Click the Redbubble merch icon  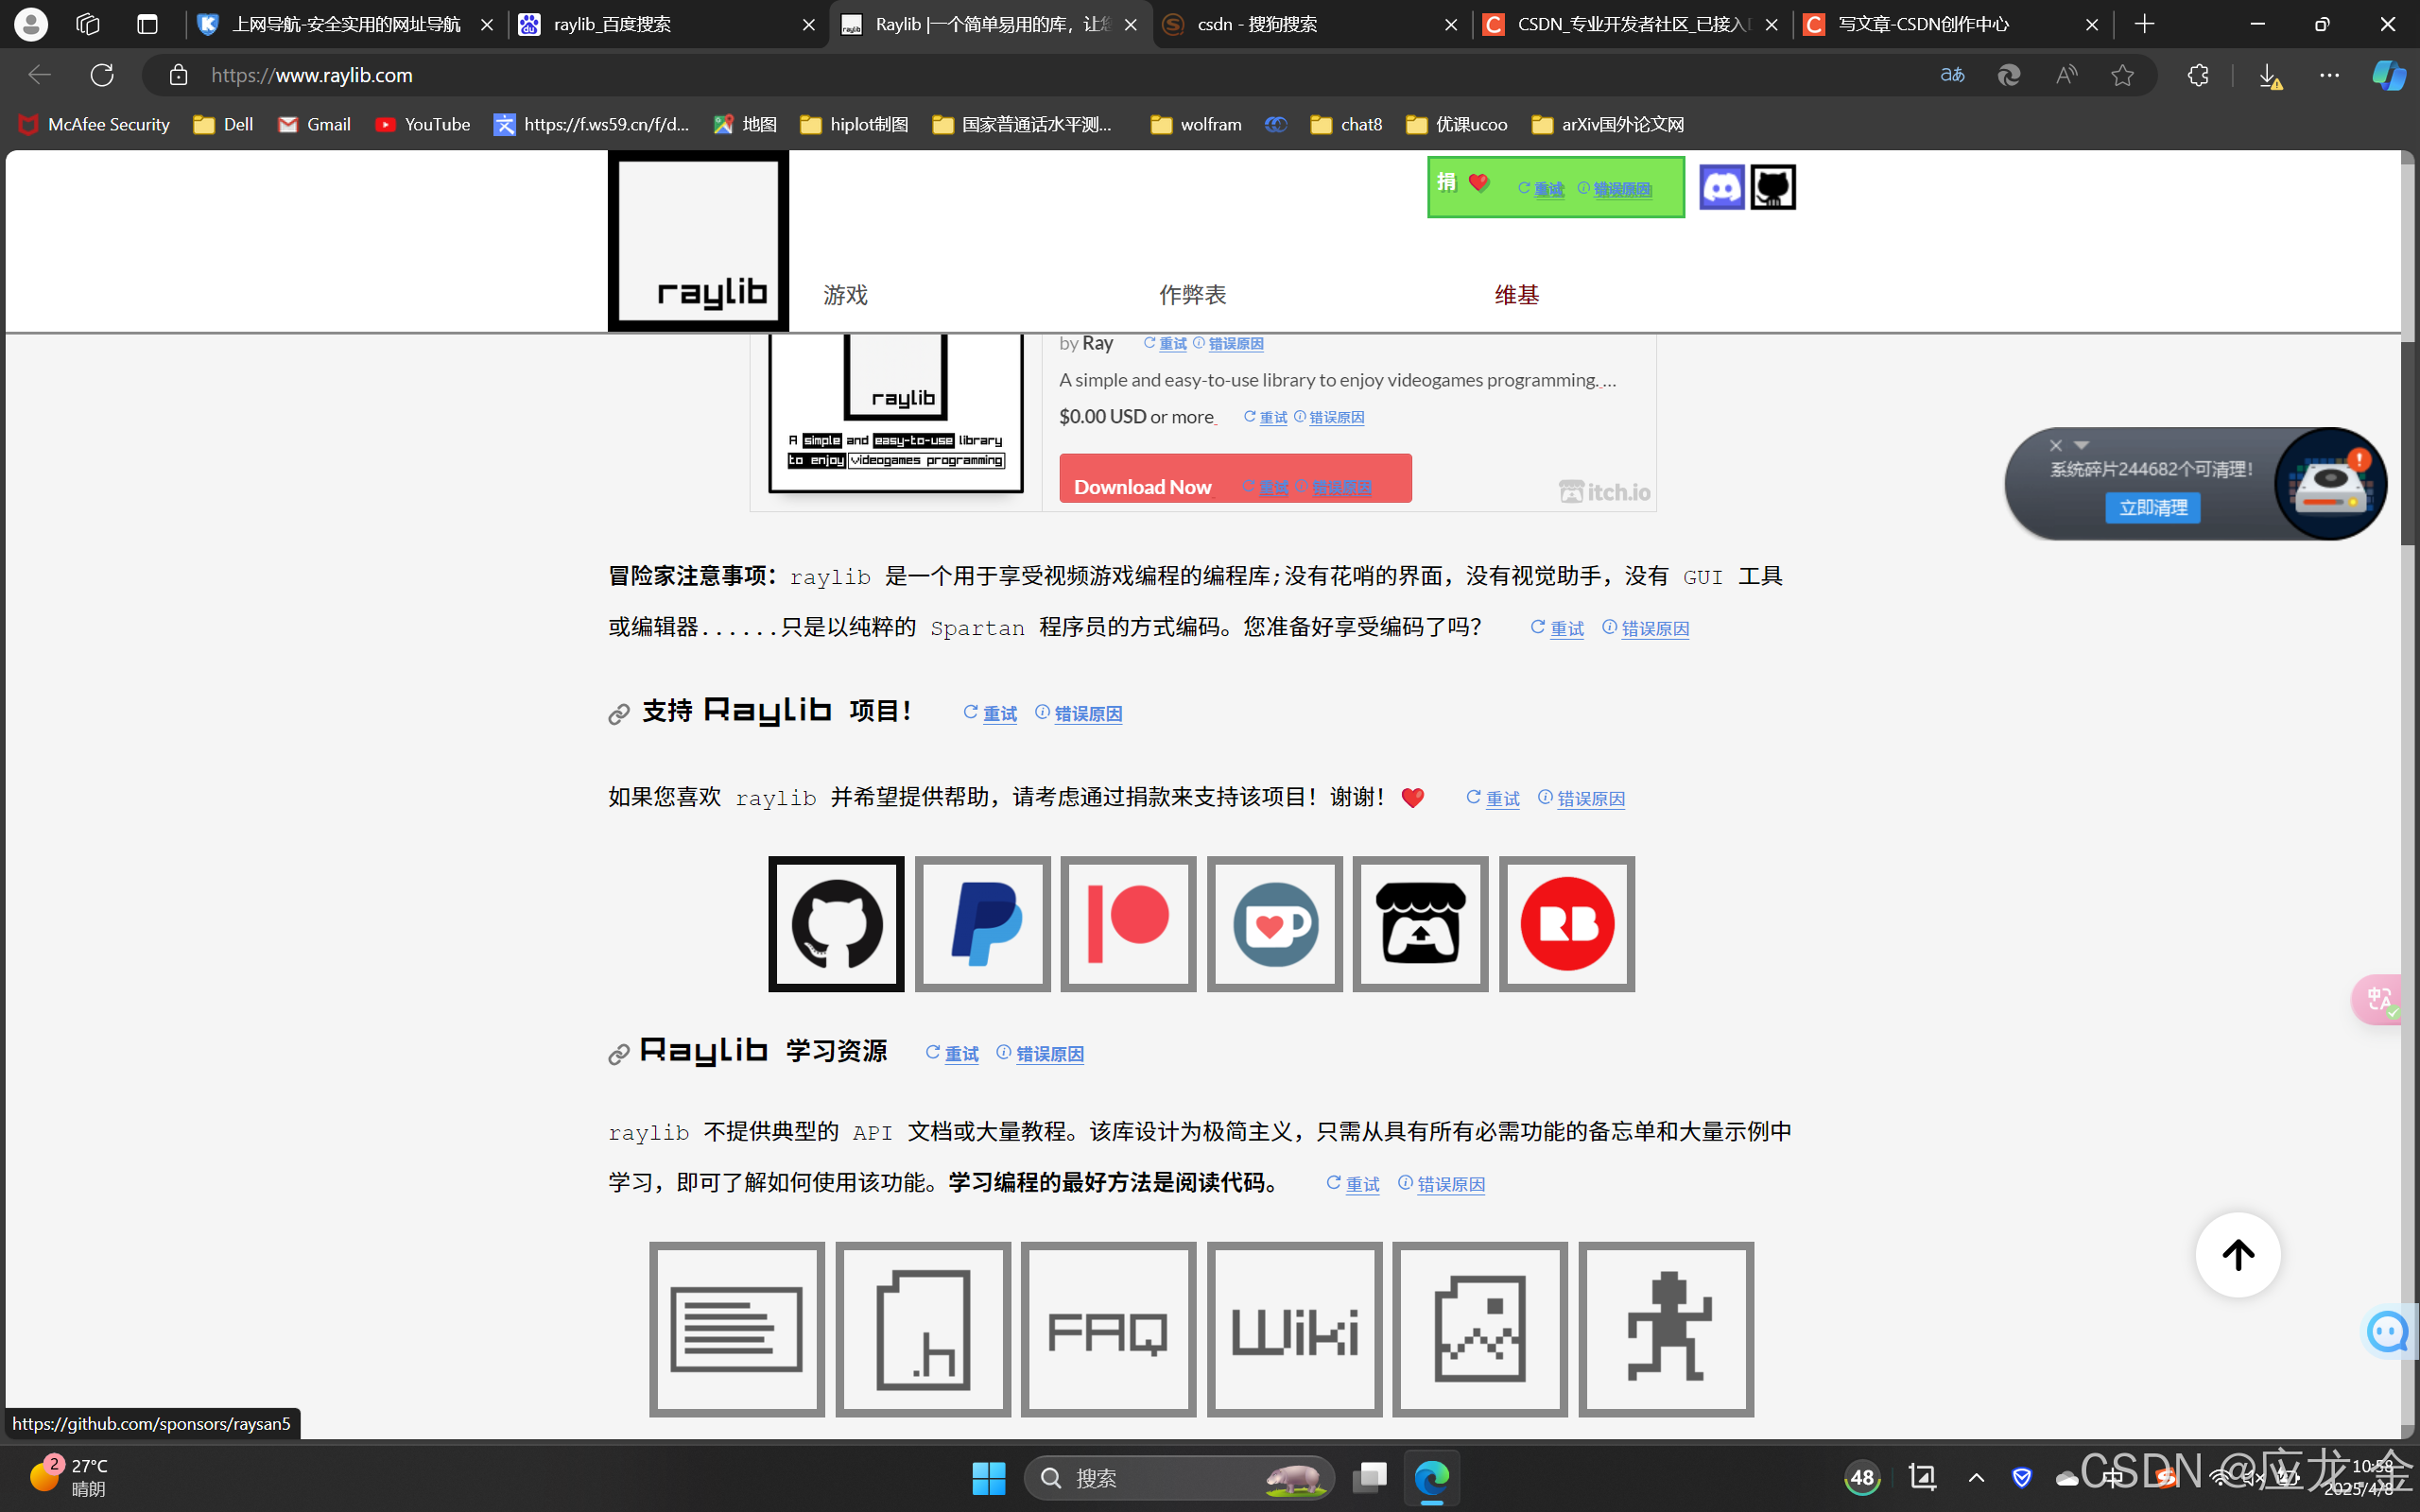click(x=1566, y=923)
